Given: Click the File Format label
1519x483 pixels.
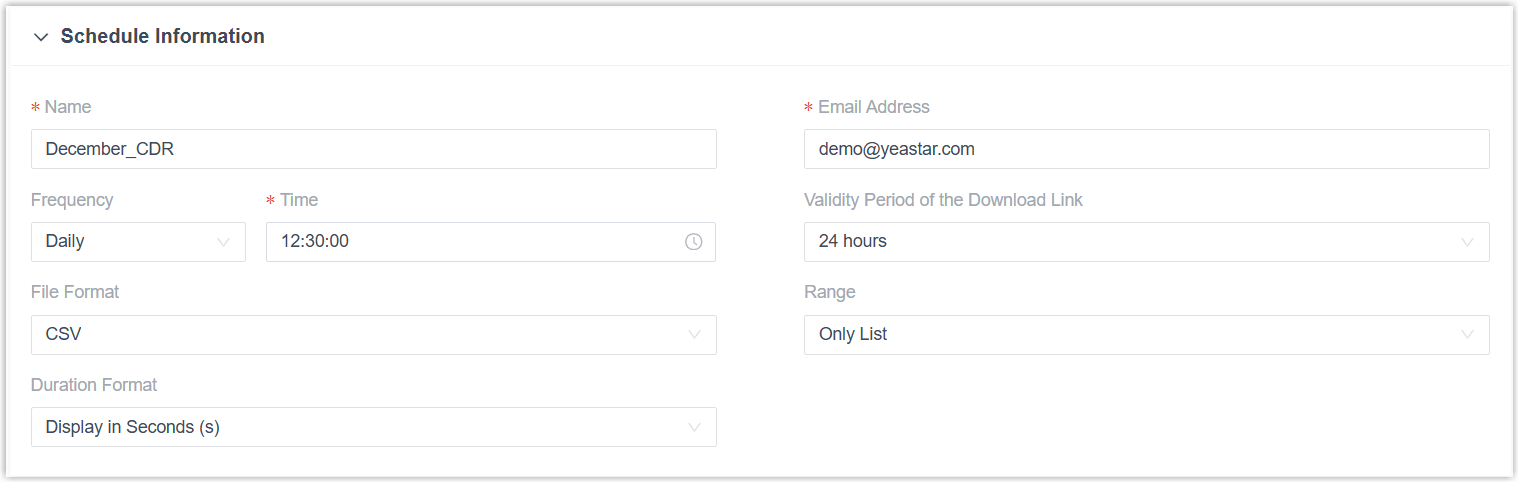Looking at the screenshot, I should tap(75, 292).
